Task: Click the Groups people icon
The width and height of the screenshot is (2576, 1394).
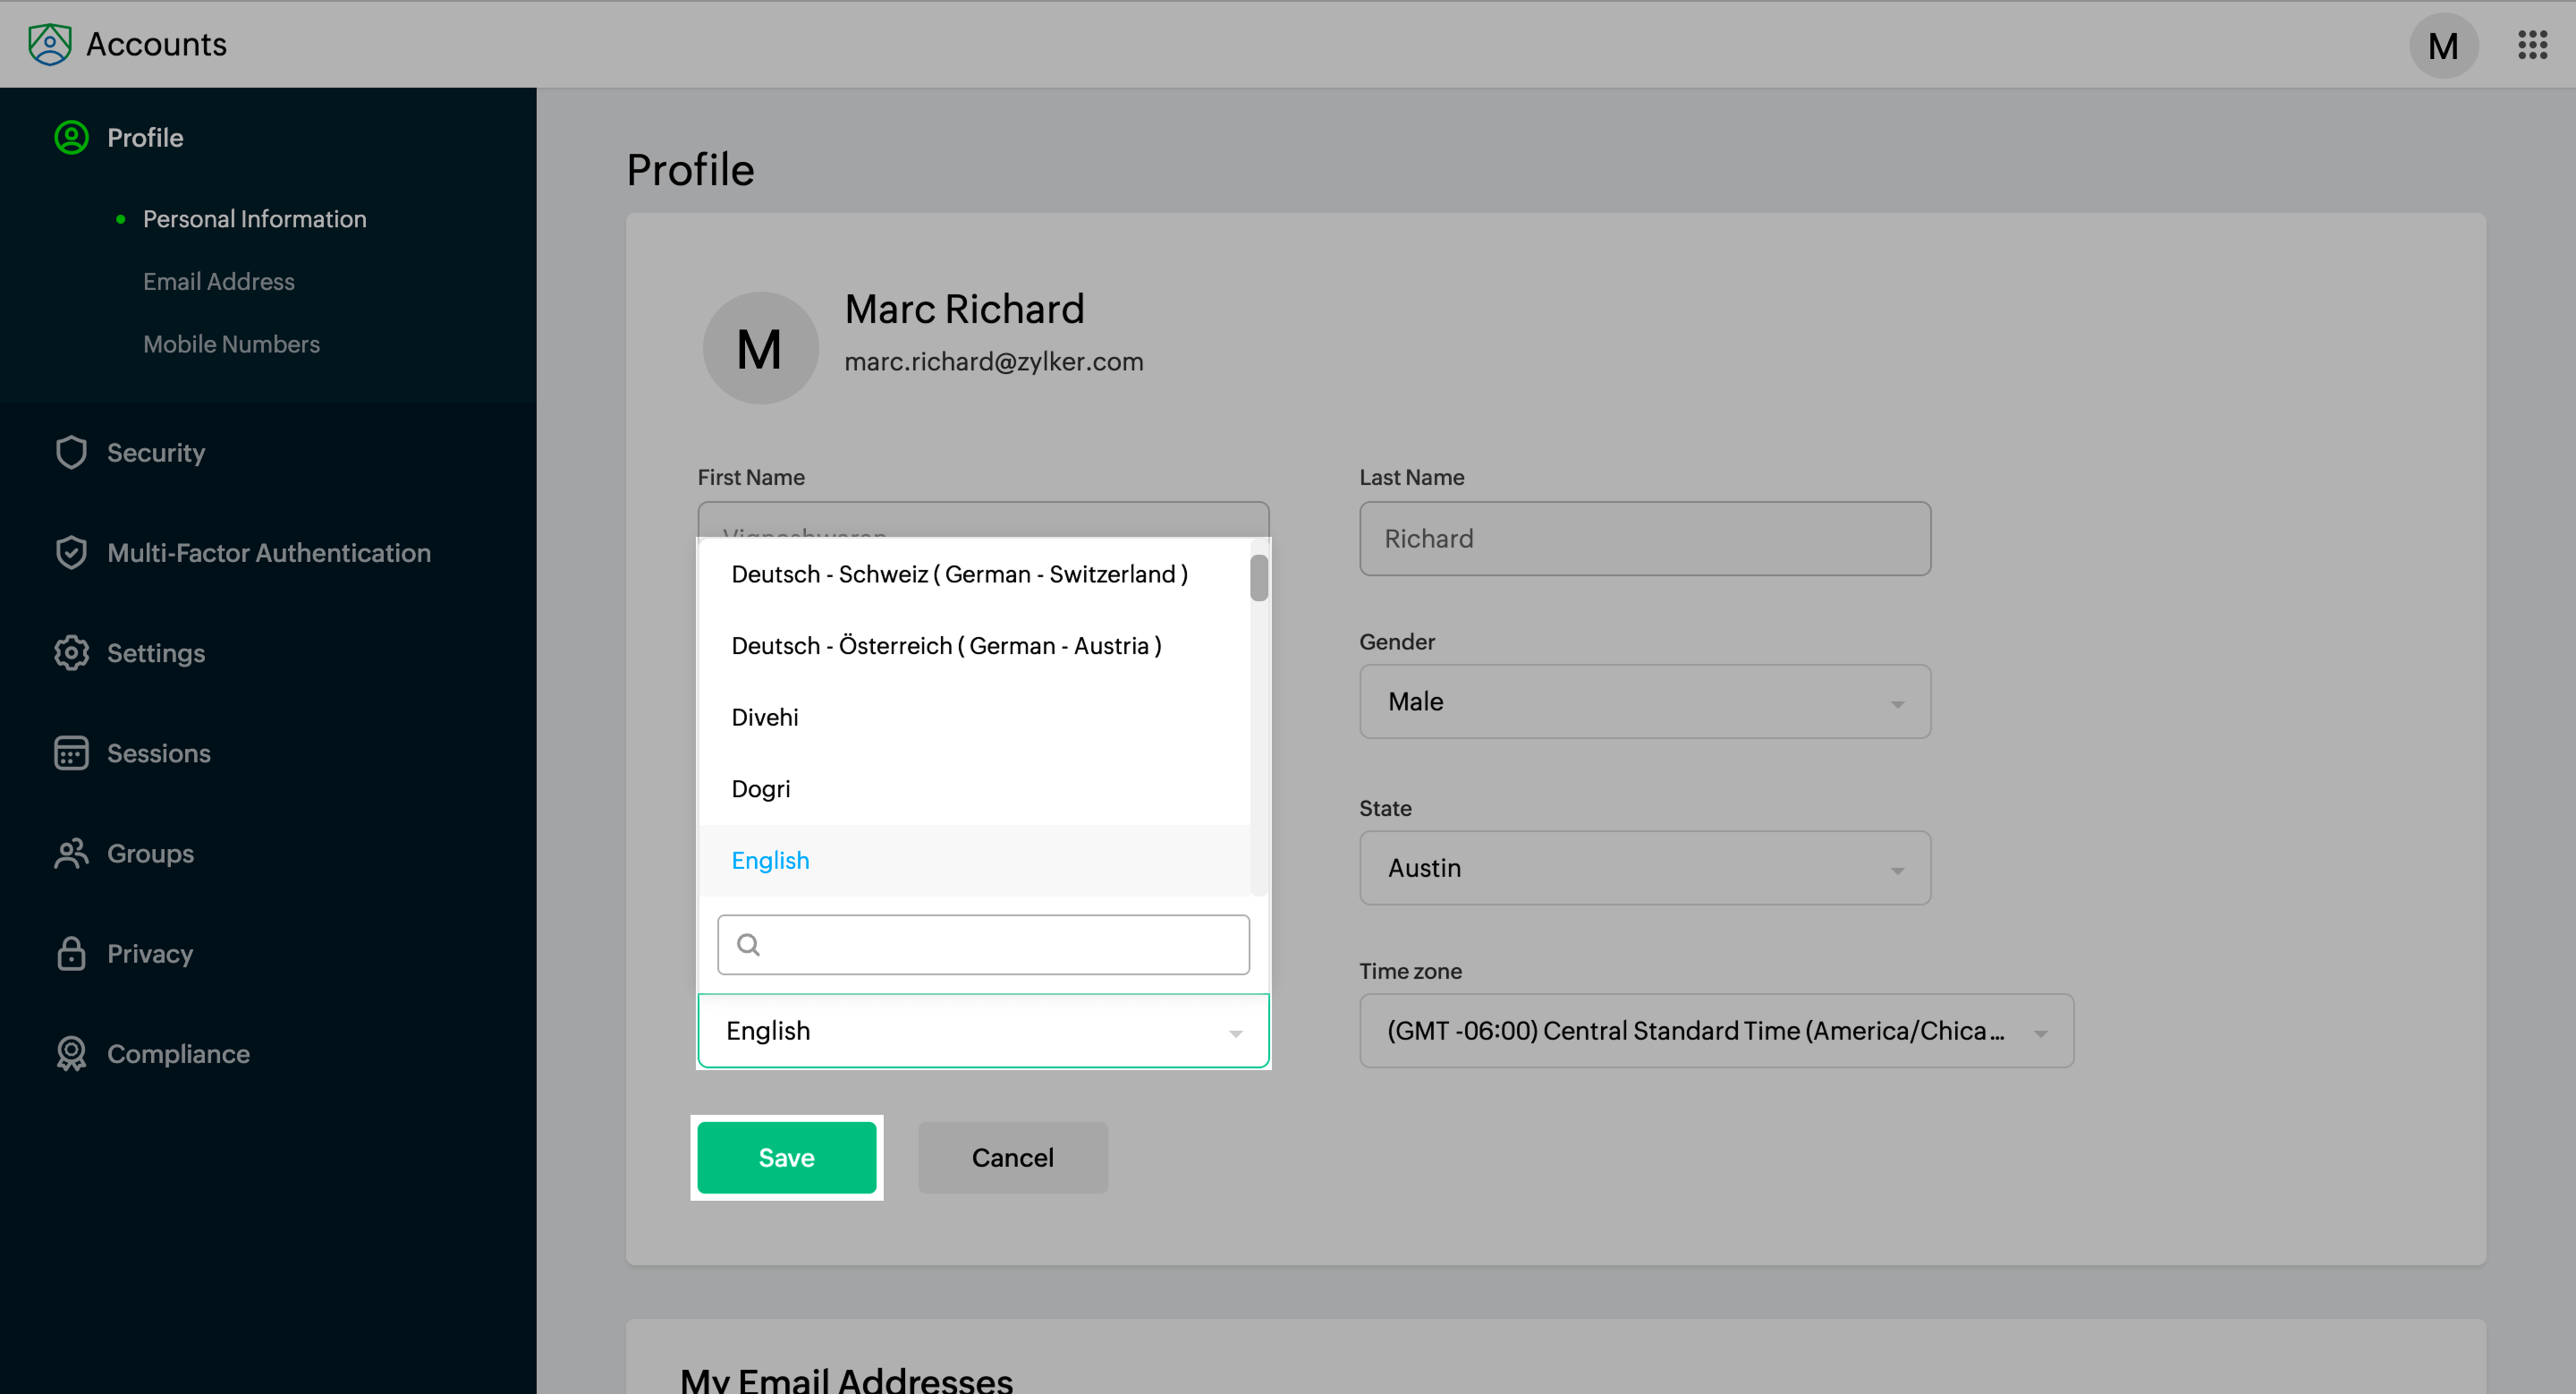Action: 71,853
